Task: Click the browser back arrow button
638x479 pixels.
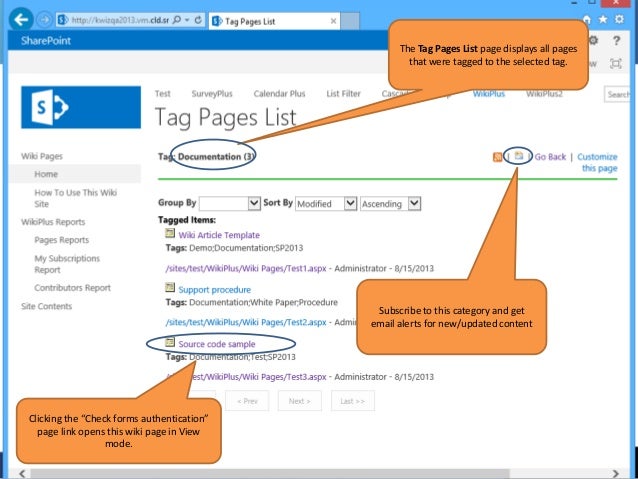Action: (20, 19)
